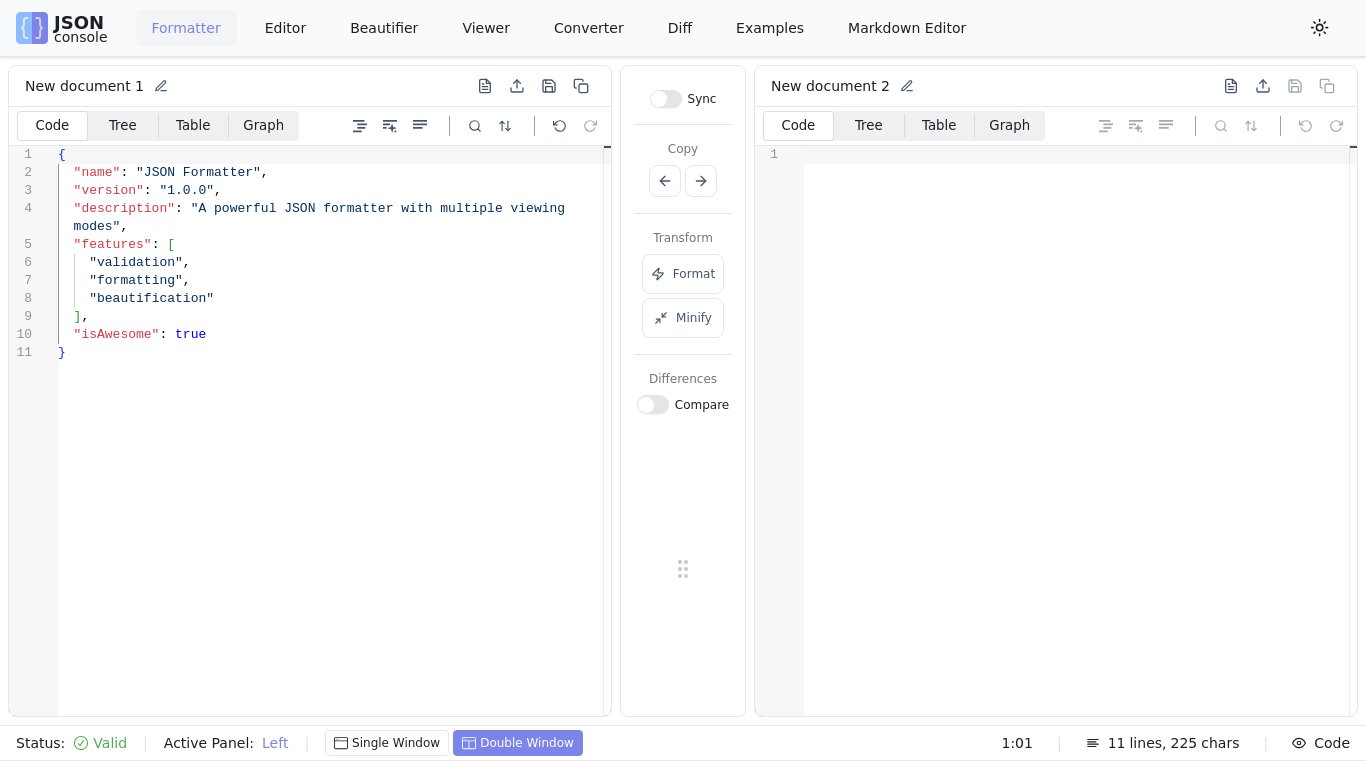Switch to Single Window layout
This screenshot has width=1366, height=768.
[x=387, y=743]
